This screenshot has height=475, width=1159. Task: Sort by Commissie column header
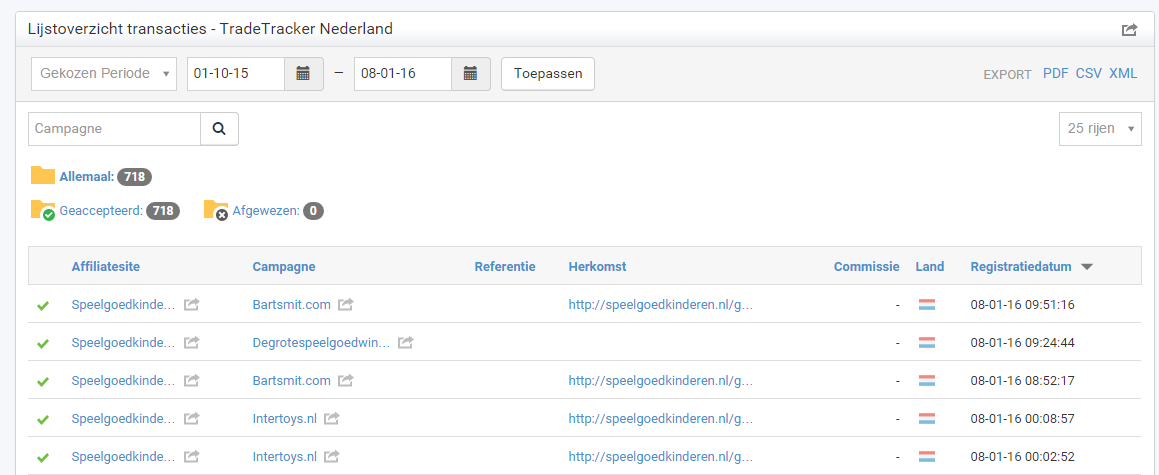866,267
